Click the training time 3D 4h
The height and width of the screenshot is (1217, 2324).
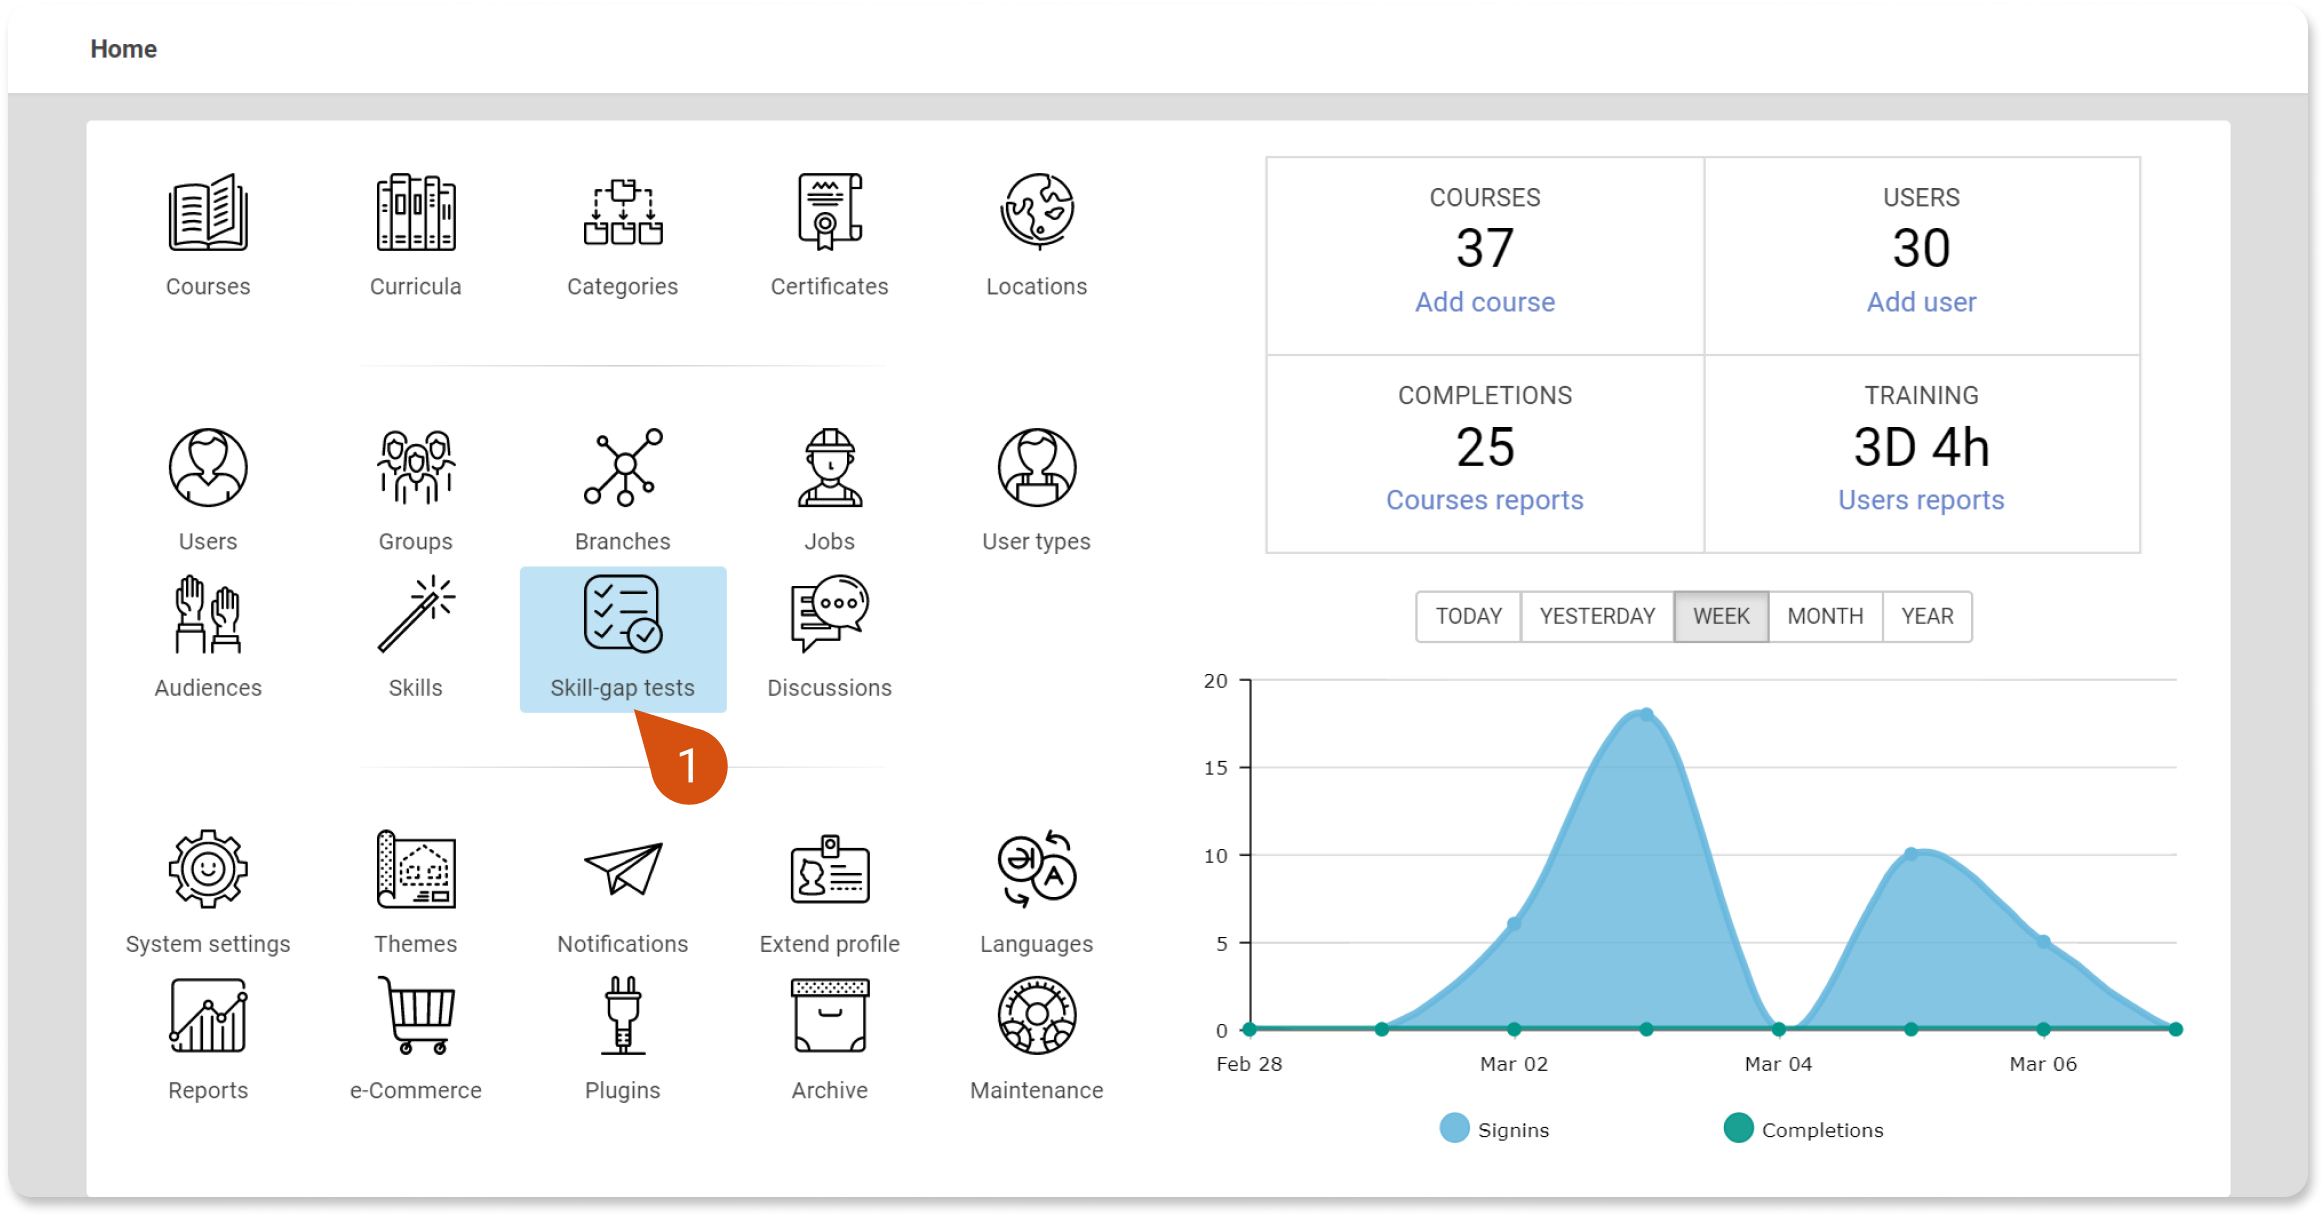coord(1921,447)
